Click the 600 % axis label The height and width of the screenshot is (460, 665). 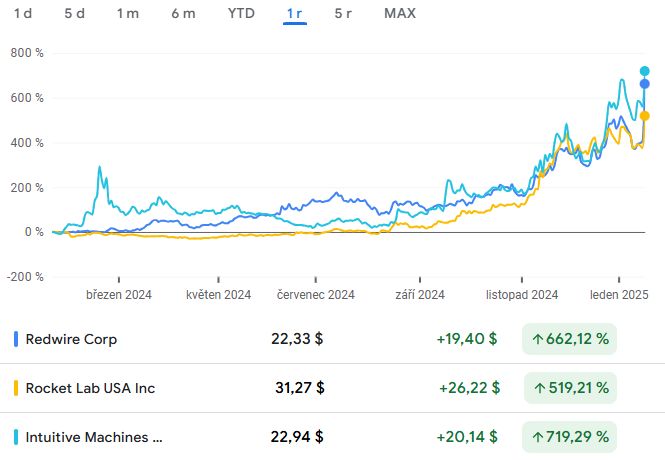point(27,98)
